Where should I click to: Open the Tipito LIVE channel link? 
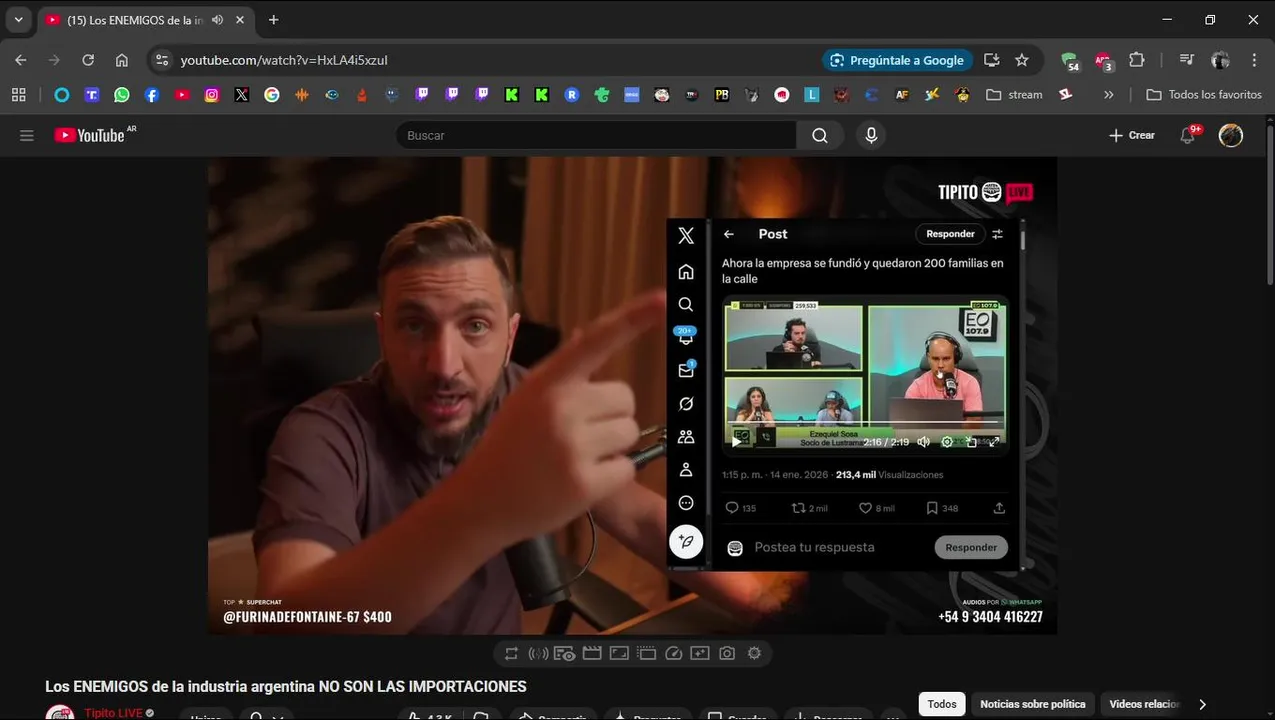click(x=113, y=713)
